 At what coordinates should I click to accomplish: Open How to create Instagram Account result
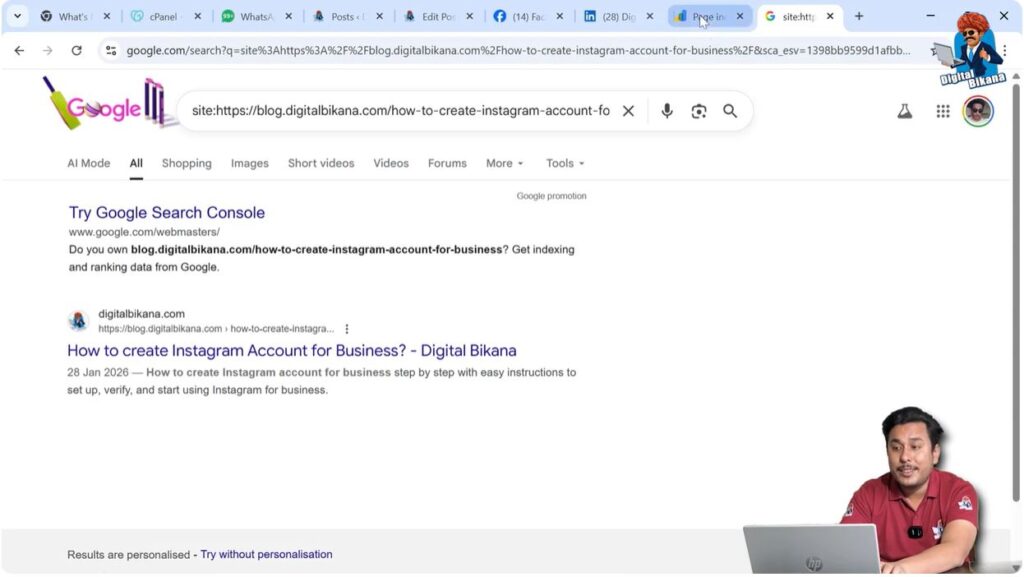click(x=292, y=351)
